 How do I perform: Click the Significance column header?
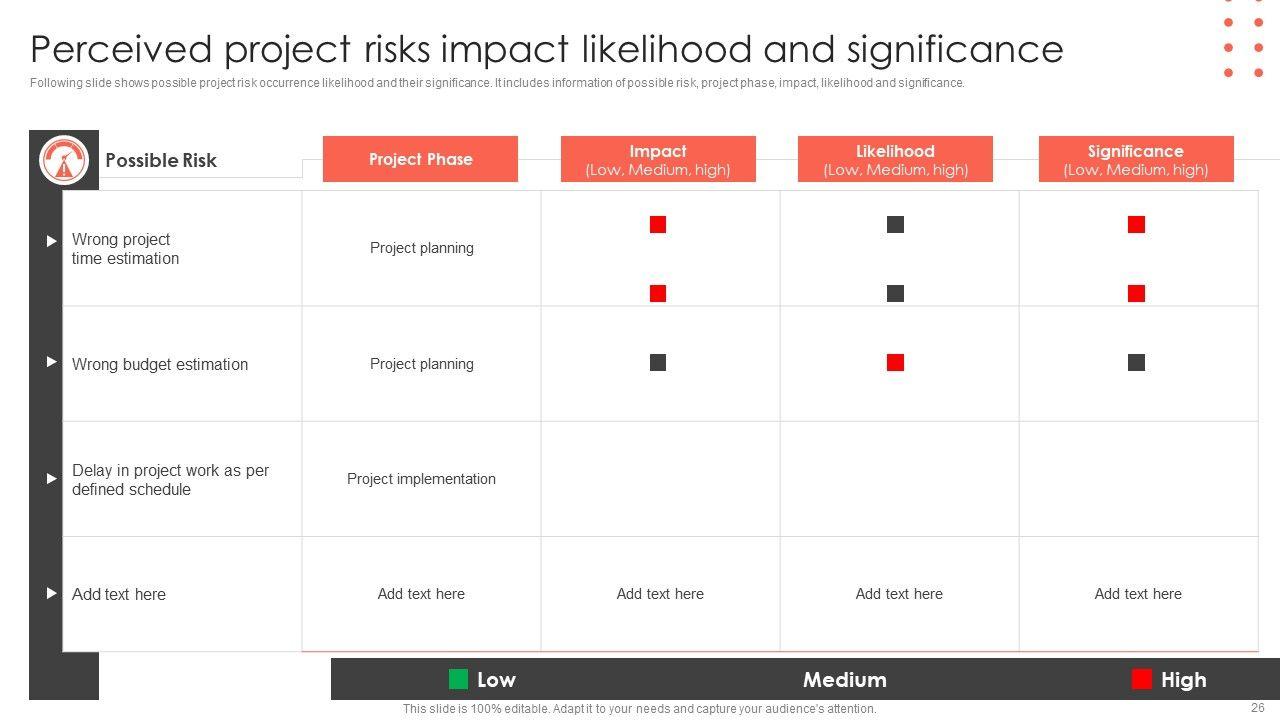[x=1136, y=159]
